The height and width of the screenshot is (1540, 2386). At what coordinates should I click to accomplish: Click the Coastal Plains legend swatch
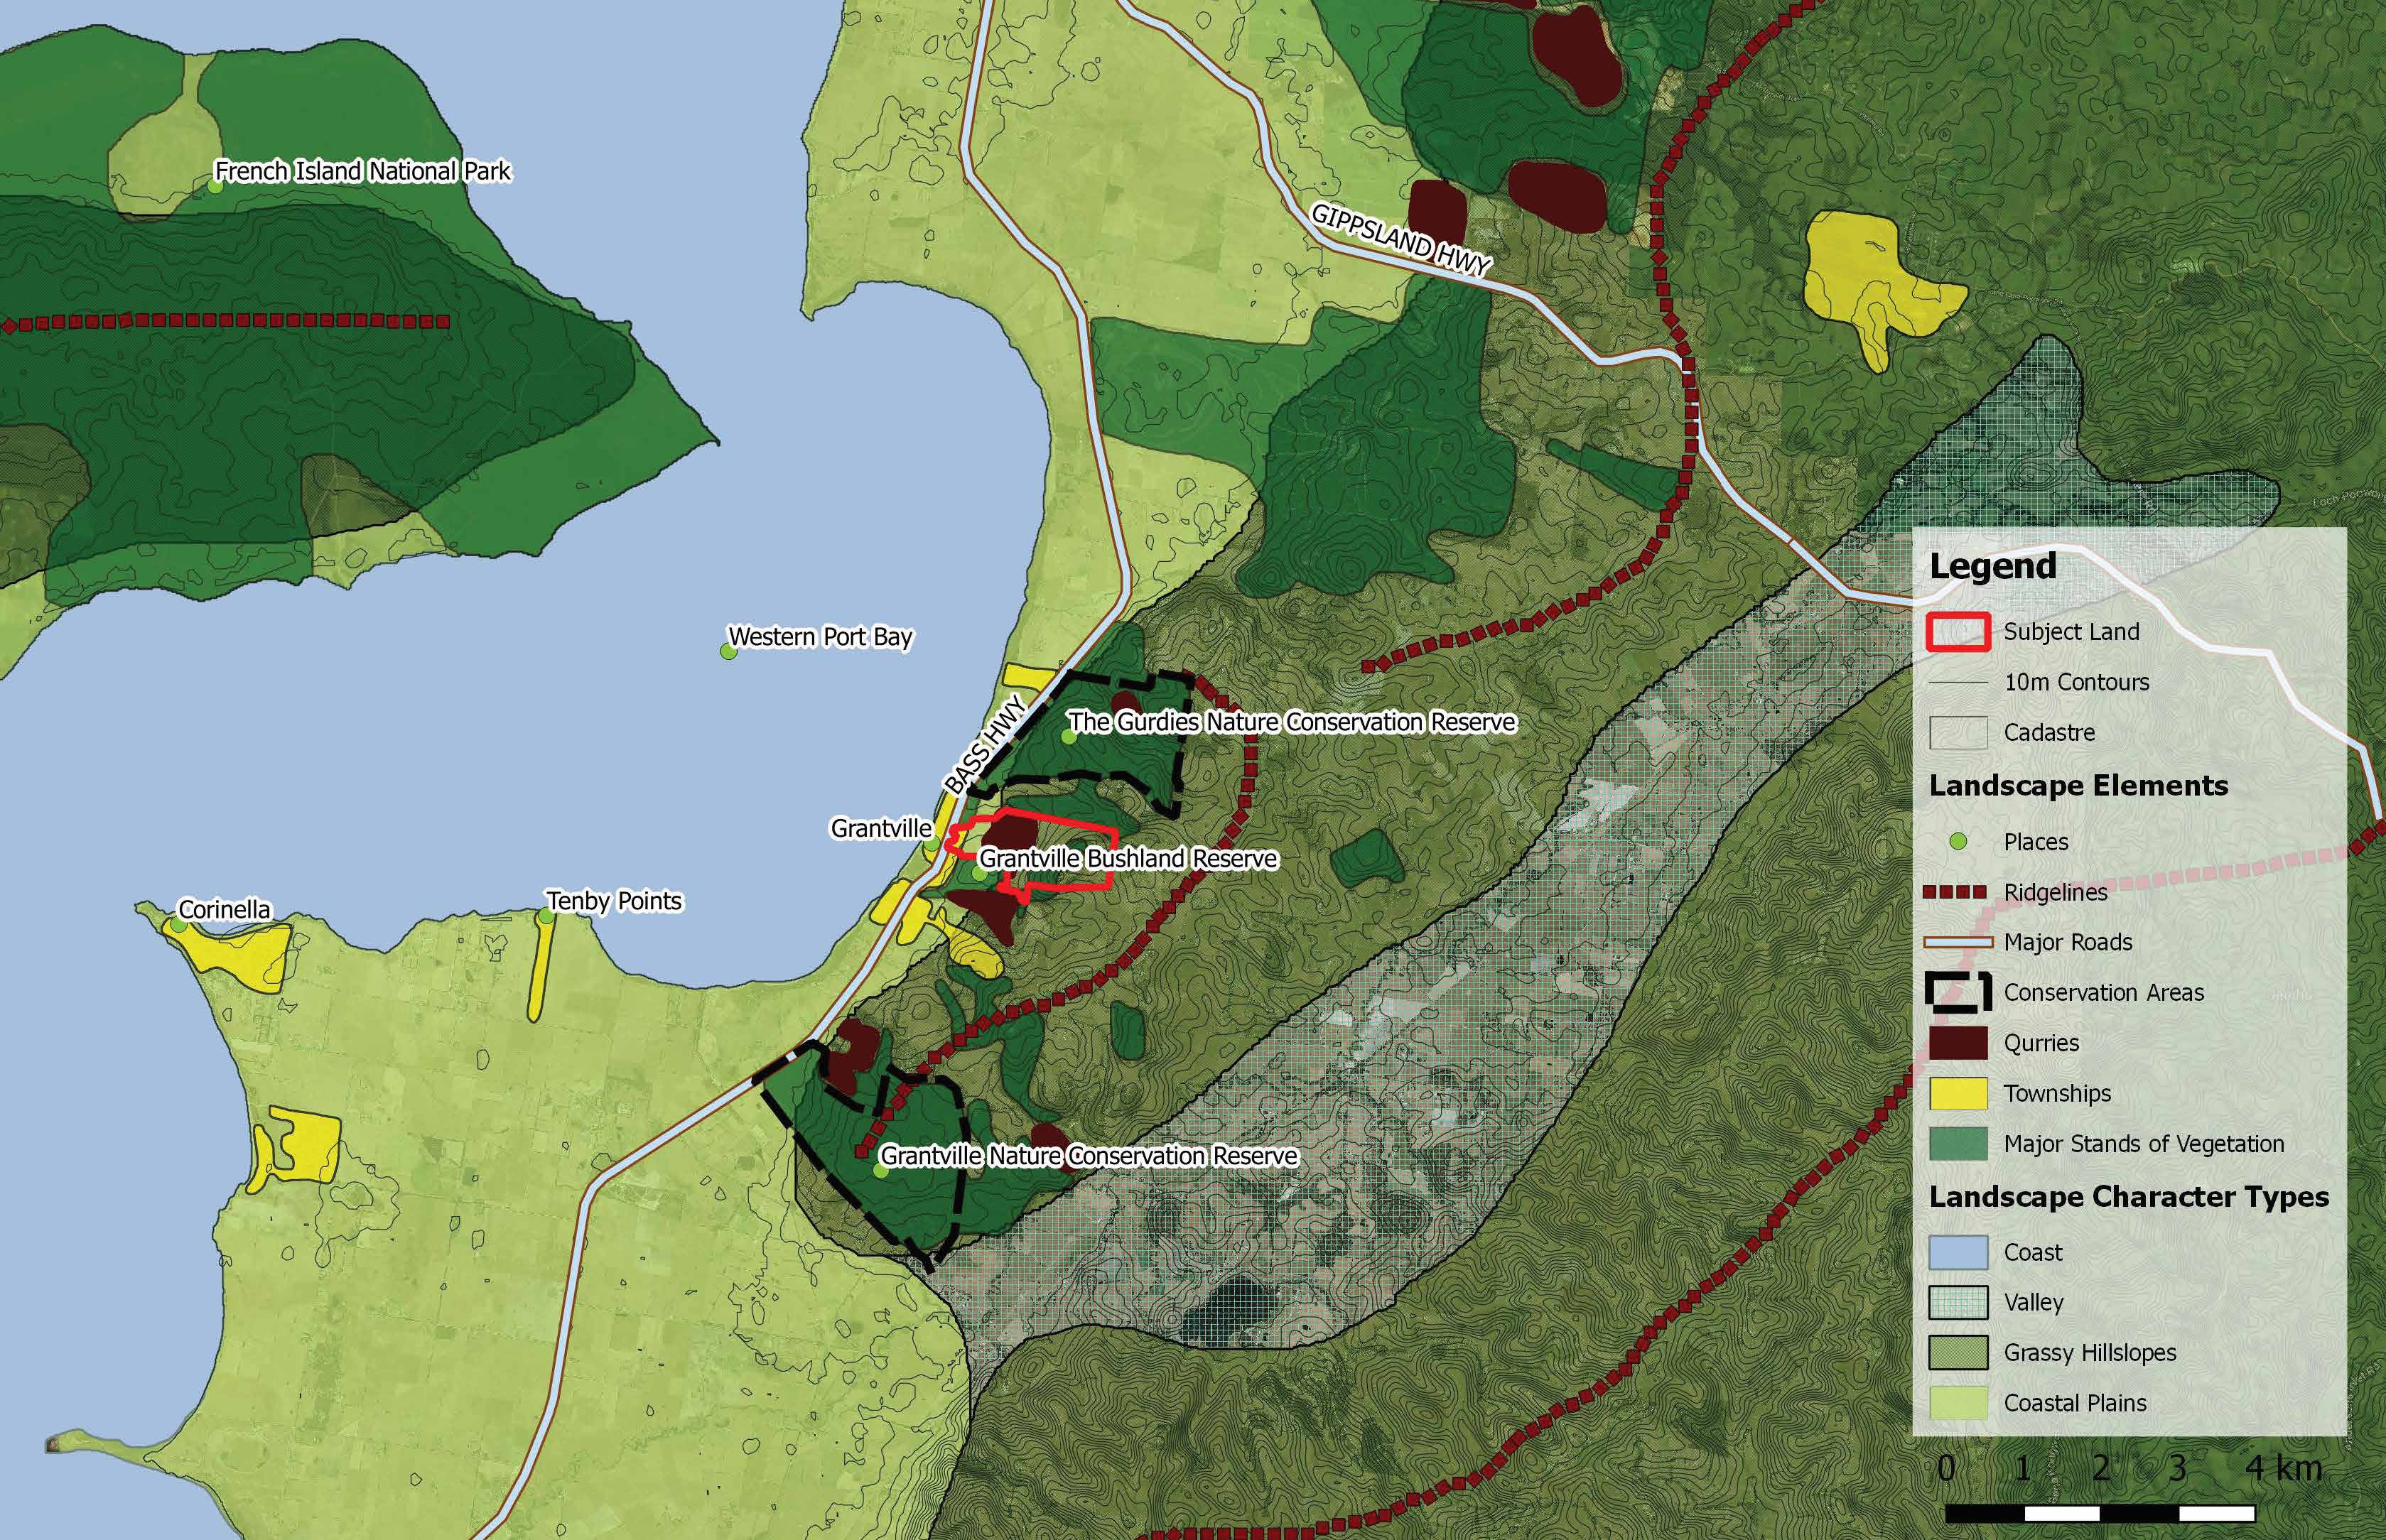click(x=1957, y=1402)
